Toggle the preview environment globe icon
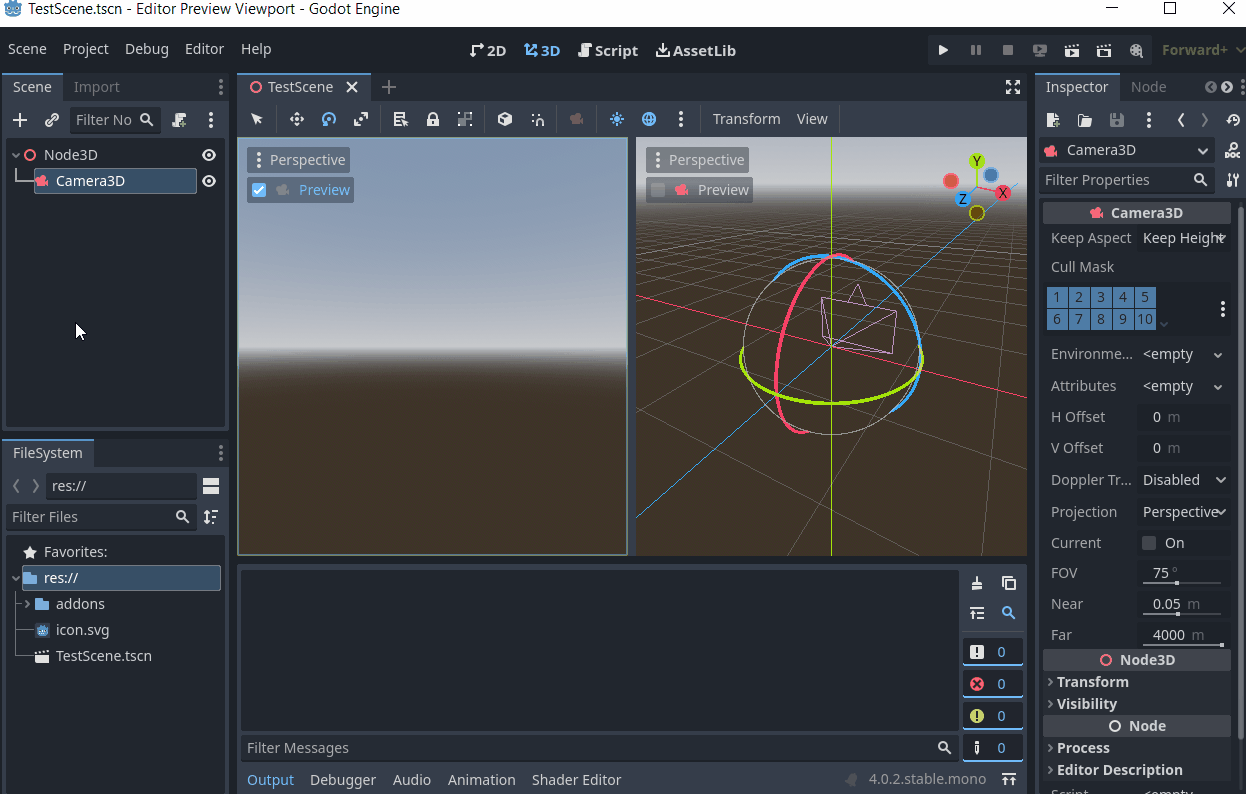 [x=649, y=119]
